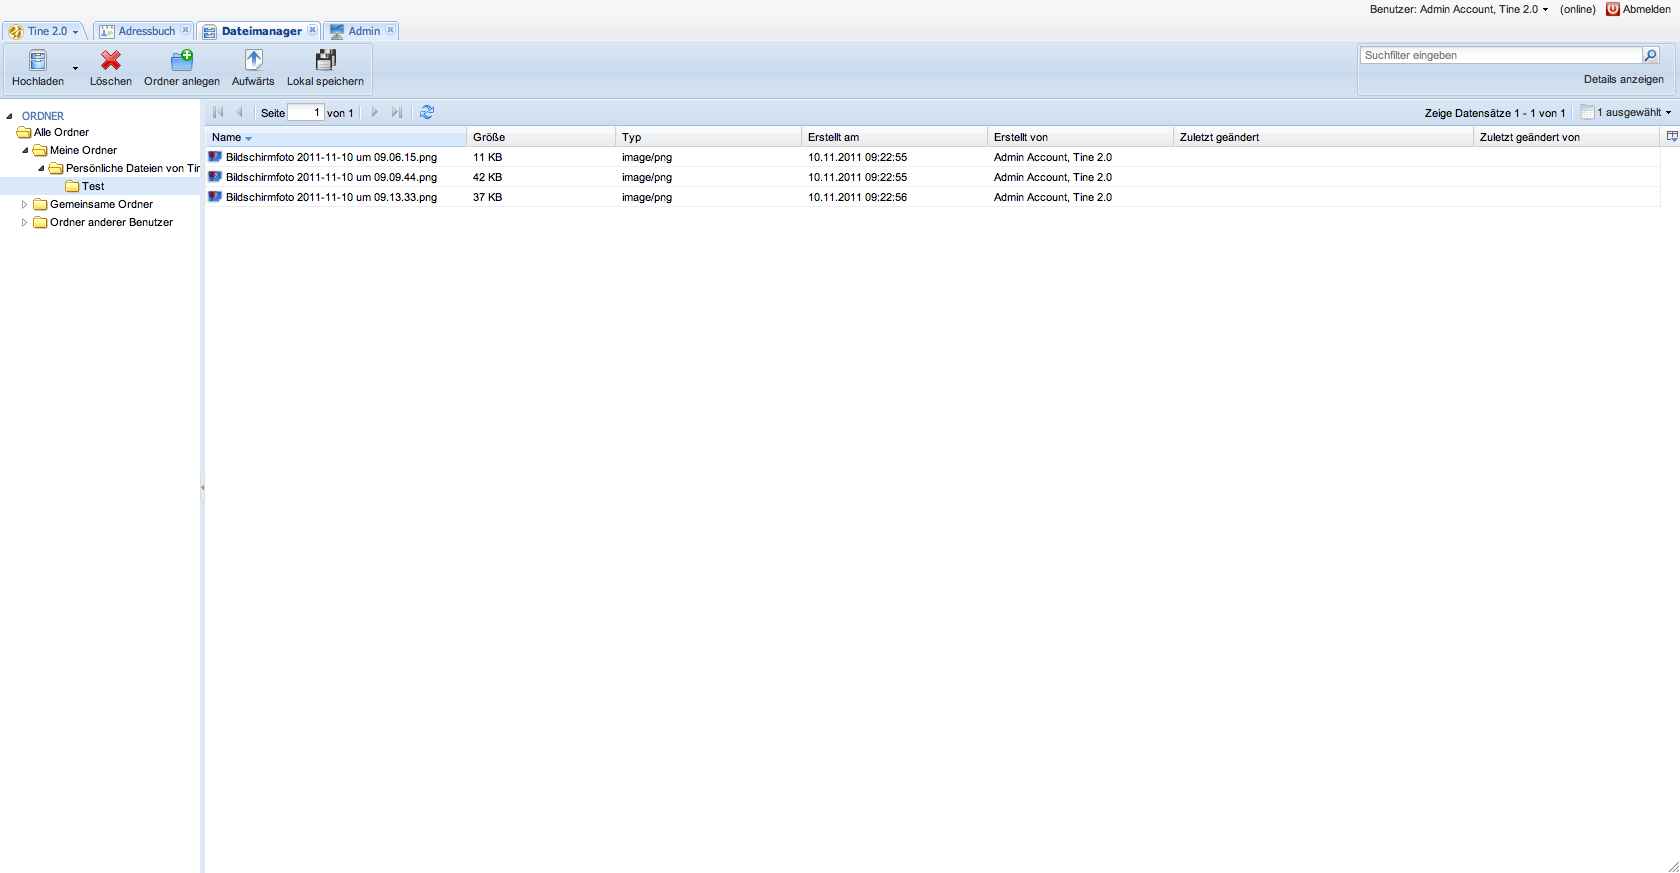Click the search magnifier icon

1650,56
